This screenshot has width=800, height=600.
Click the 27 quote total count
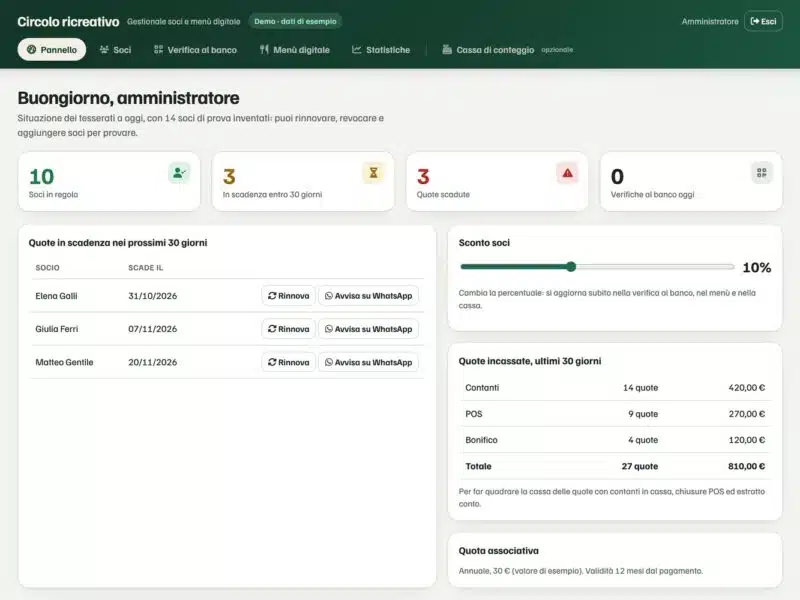point(640,466)
